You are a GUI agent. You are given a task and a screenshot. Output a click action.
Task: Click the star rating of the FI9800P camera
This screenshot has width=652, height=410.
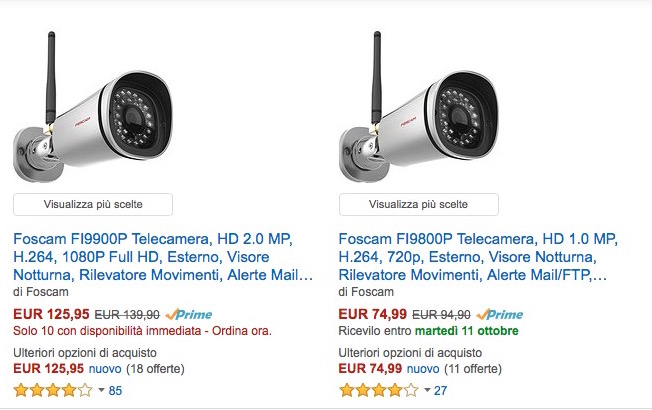378,390
